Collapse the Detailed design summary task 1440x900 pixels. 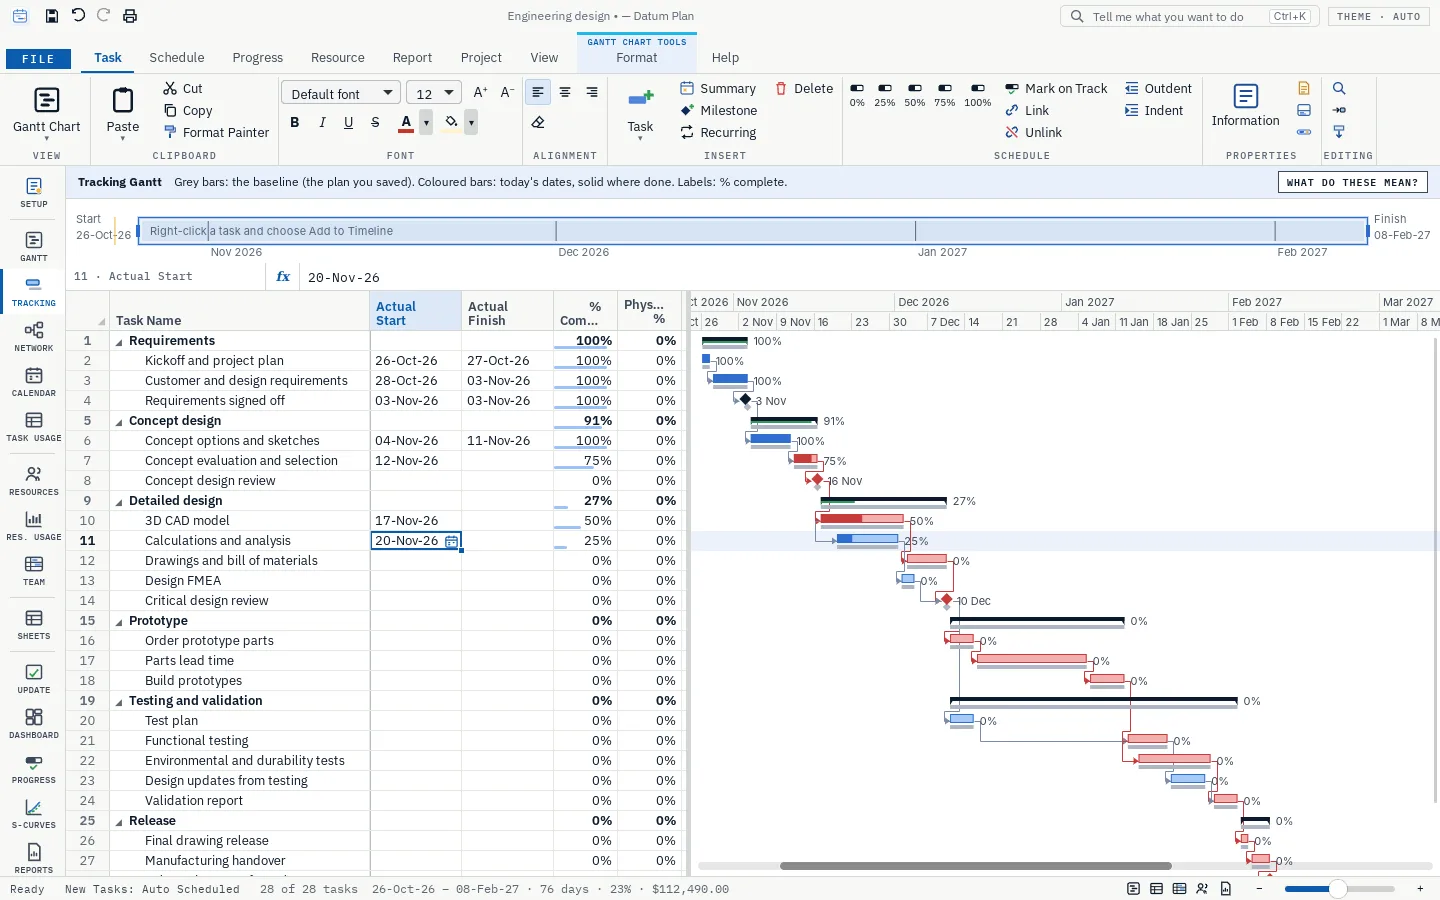120,501
